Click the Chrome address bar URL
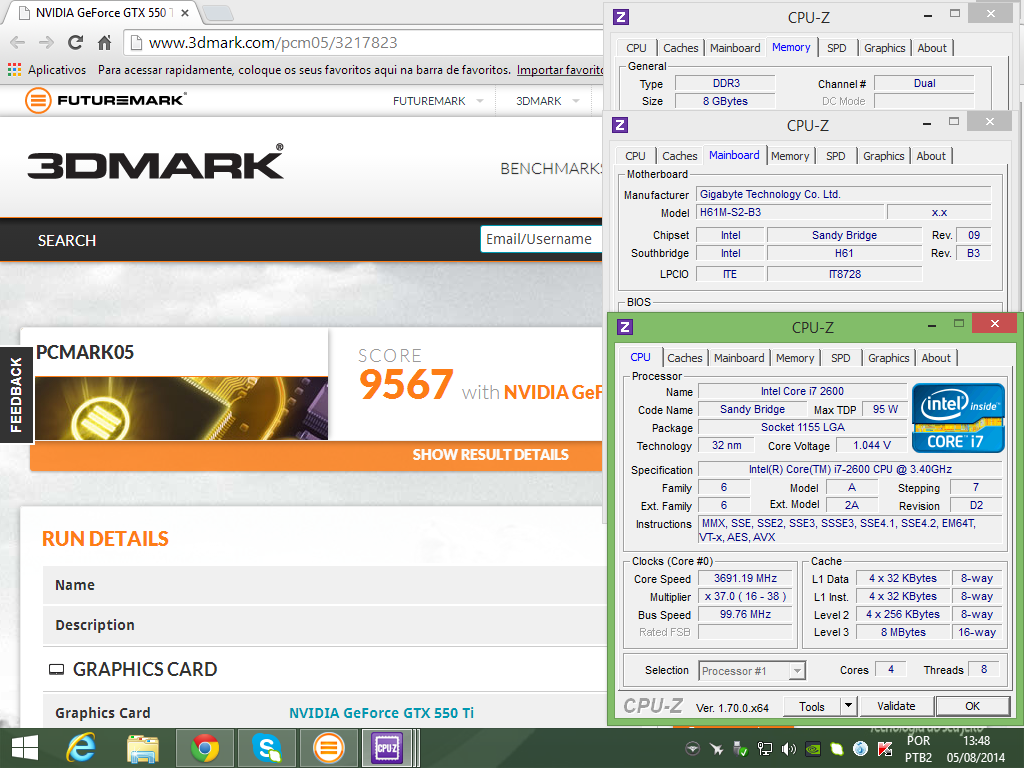The height and width of the screenshot is (768, 1024). pos(273,42)
